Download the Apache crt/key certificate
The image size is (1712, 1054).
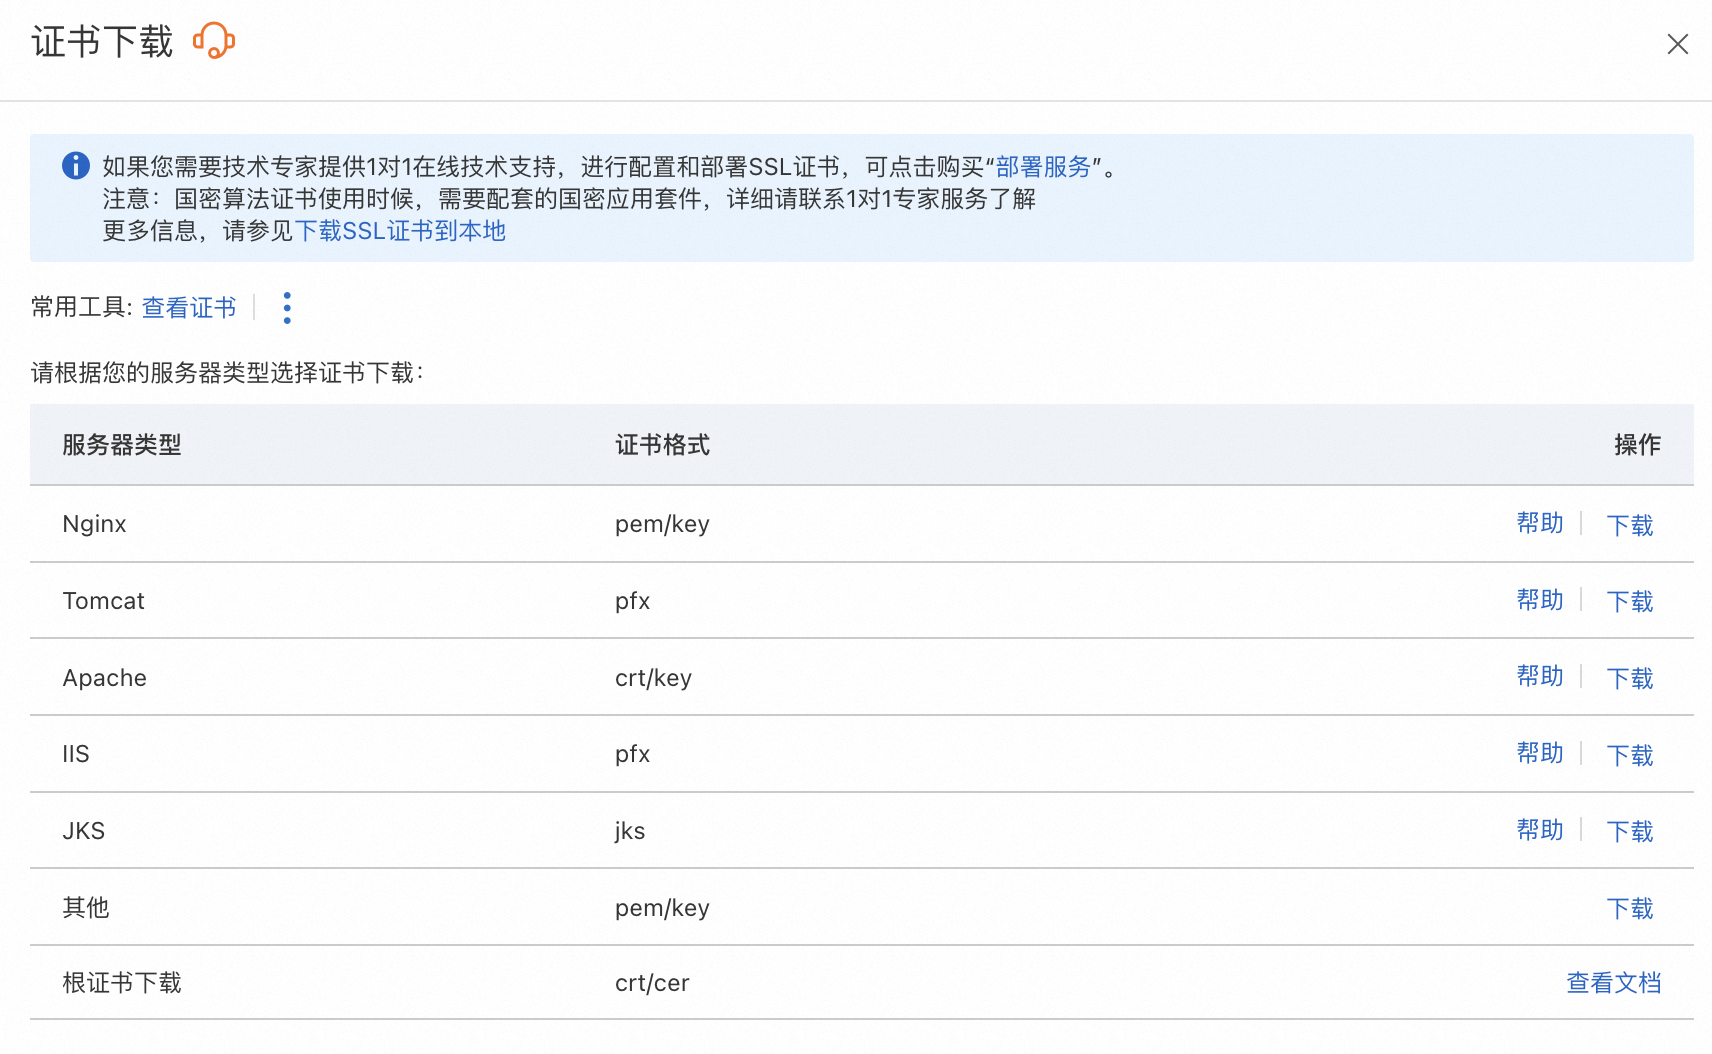click(x=1630, y=678)
